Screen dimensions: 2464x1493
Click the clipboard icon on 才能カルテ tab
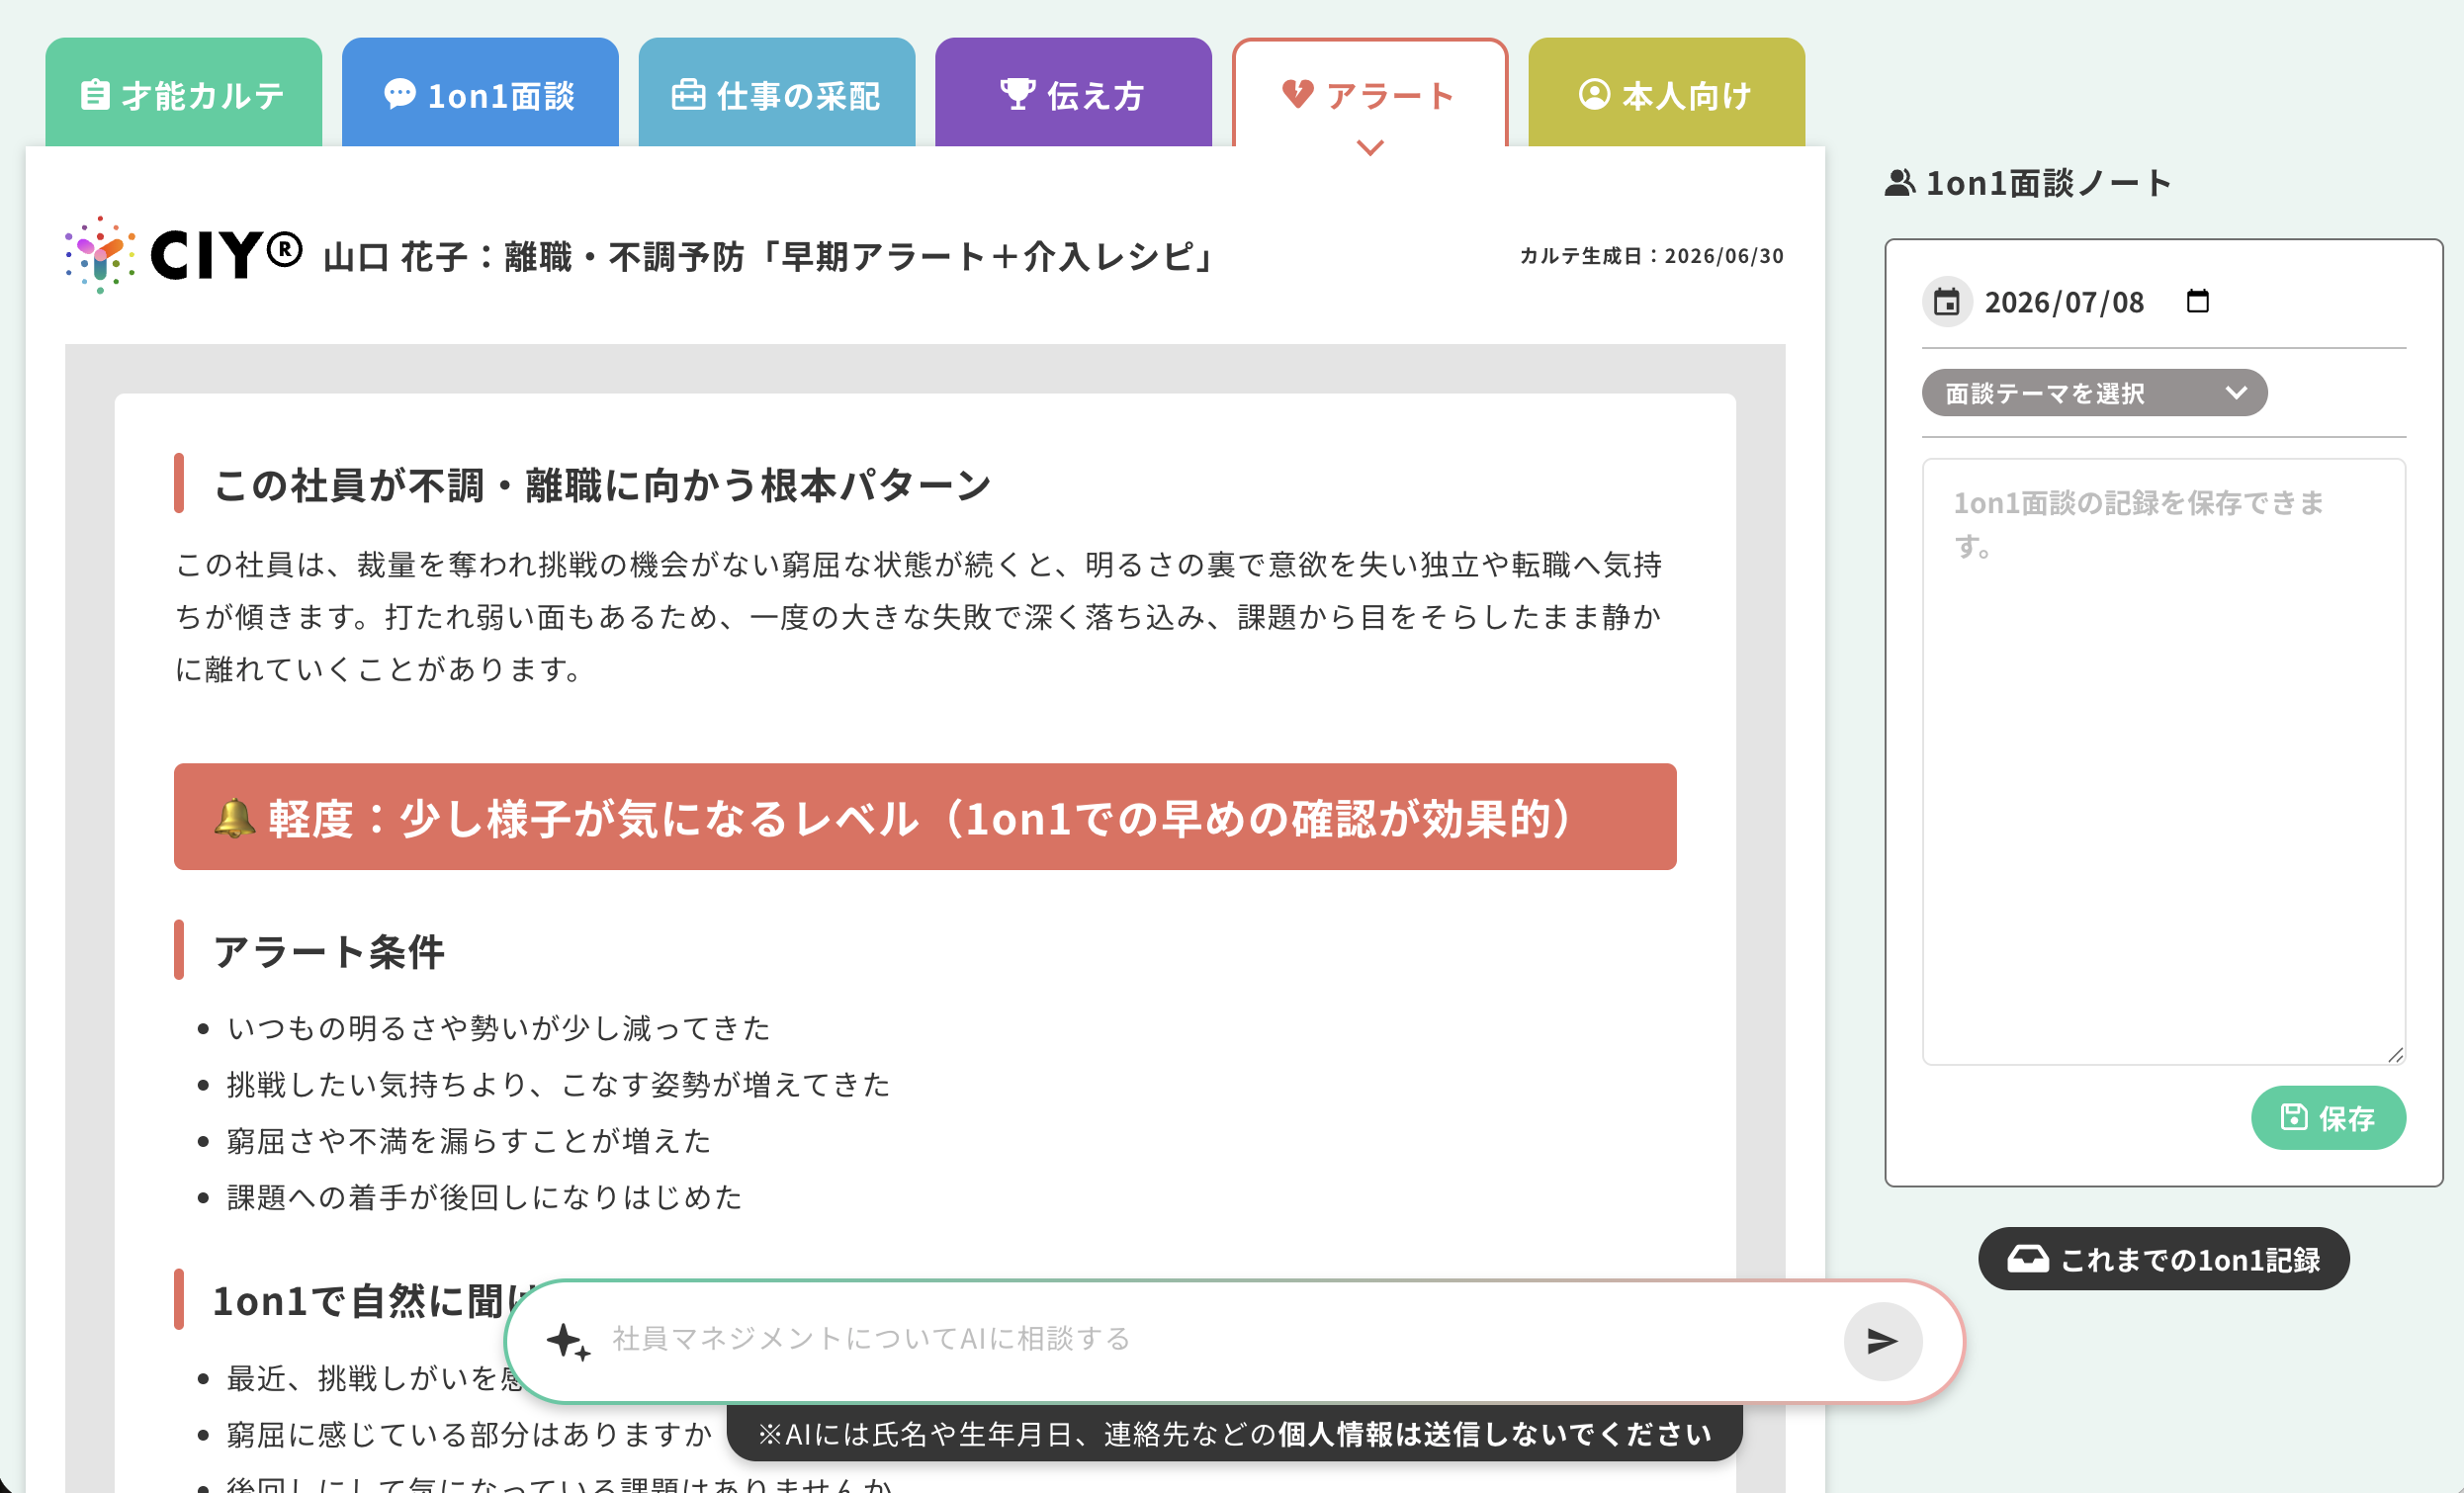95,94
